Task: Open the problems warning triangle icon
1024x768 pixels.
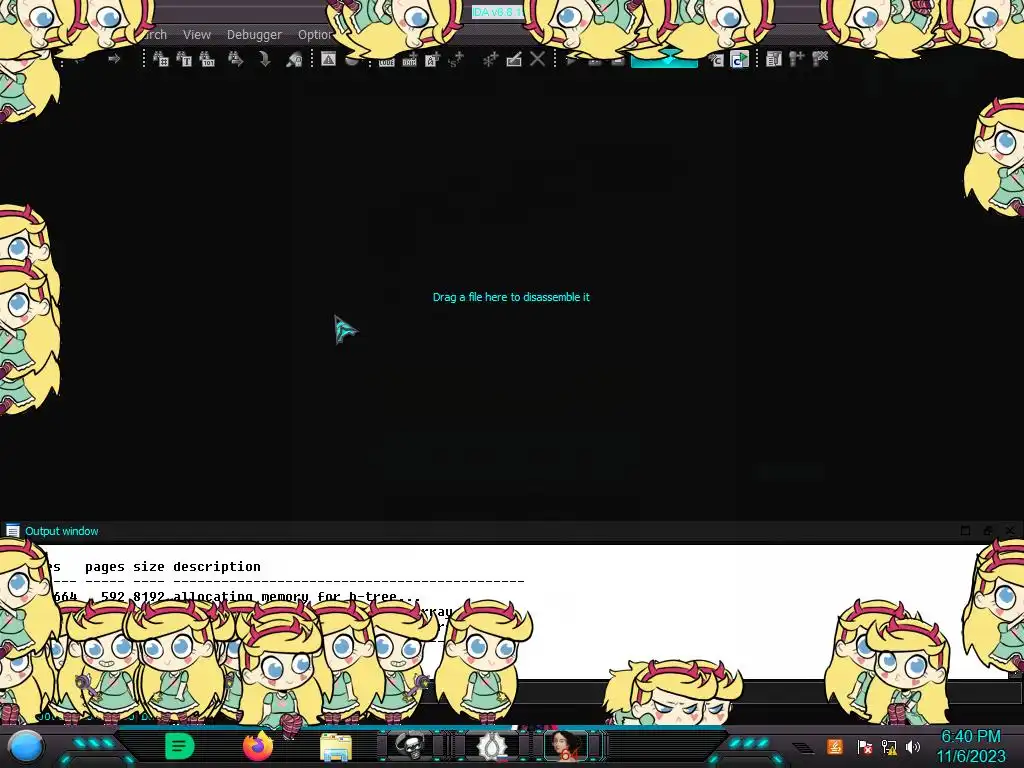Action: [x=328, y=59]
